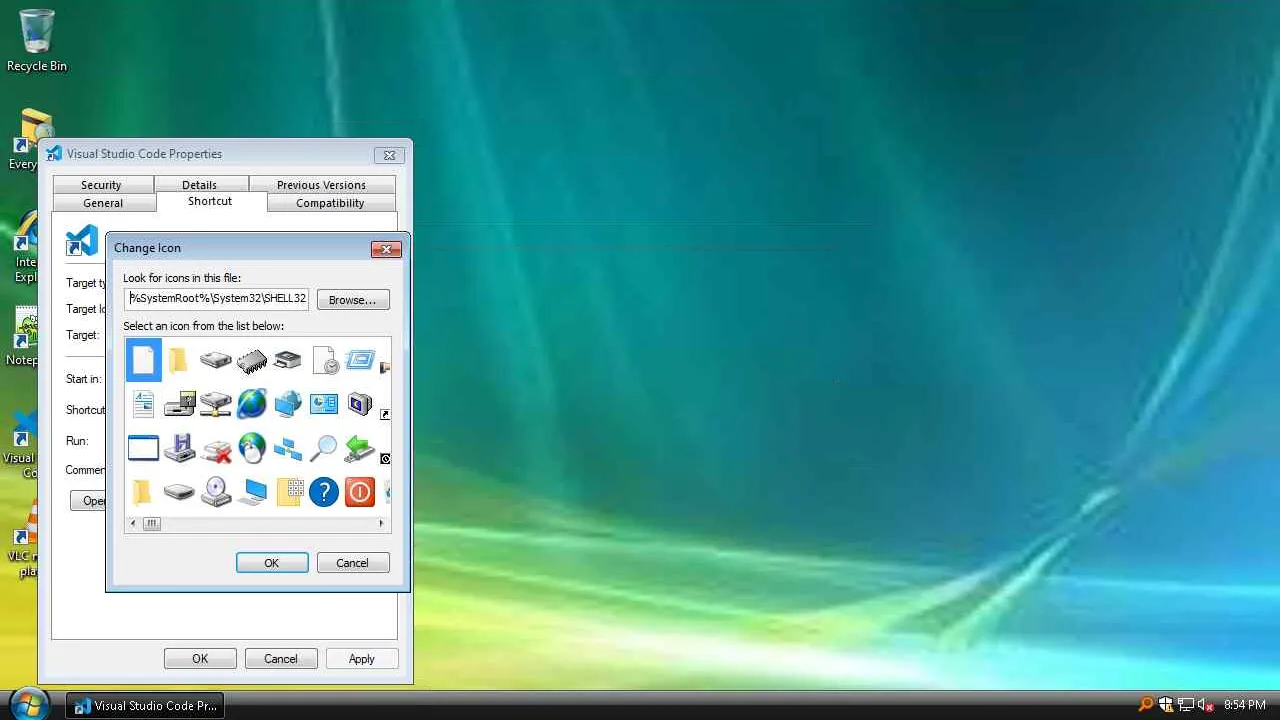Pick the folder icon beside the blank document
Screen dimensions: 1280x720
pos(179,360)
